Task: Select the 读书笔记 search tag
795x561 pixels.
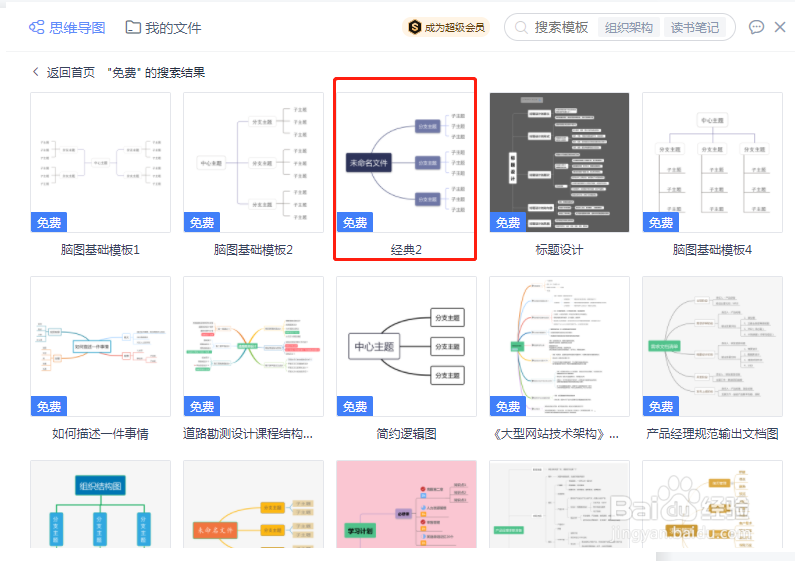Action: (695, 27)
